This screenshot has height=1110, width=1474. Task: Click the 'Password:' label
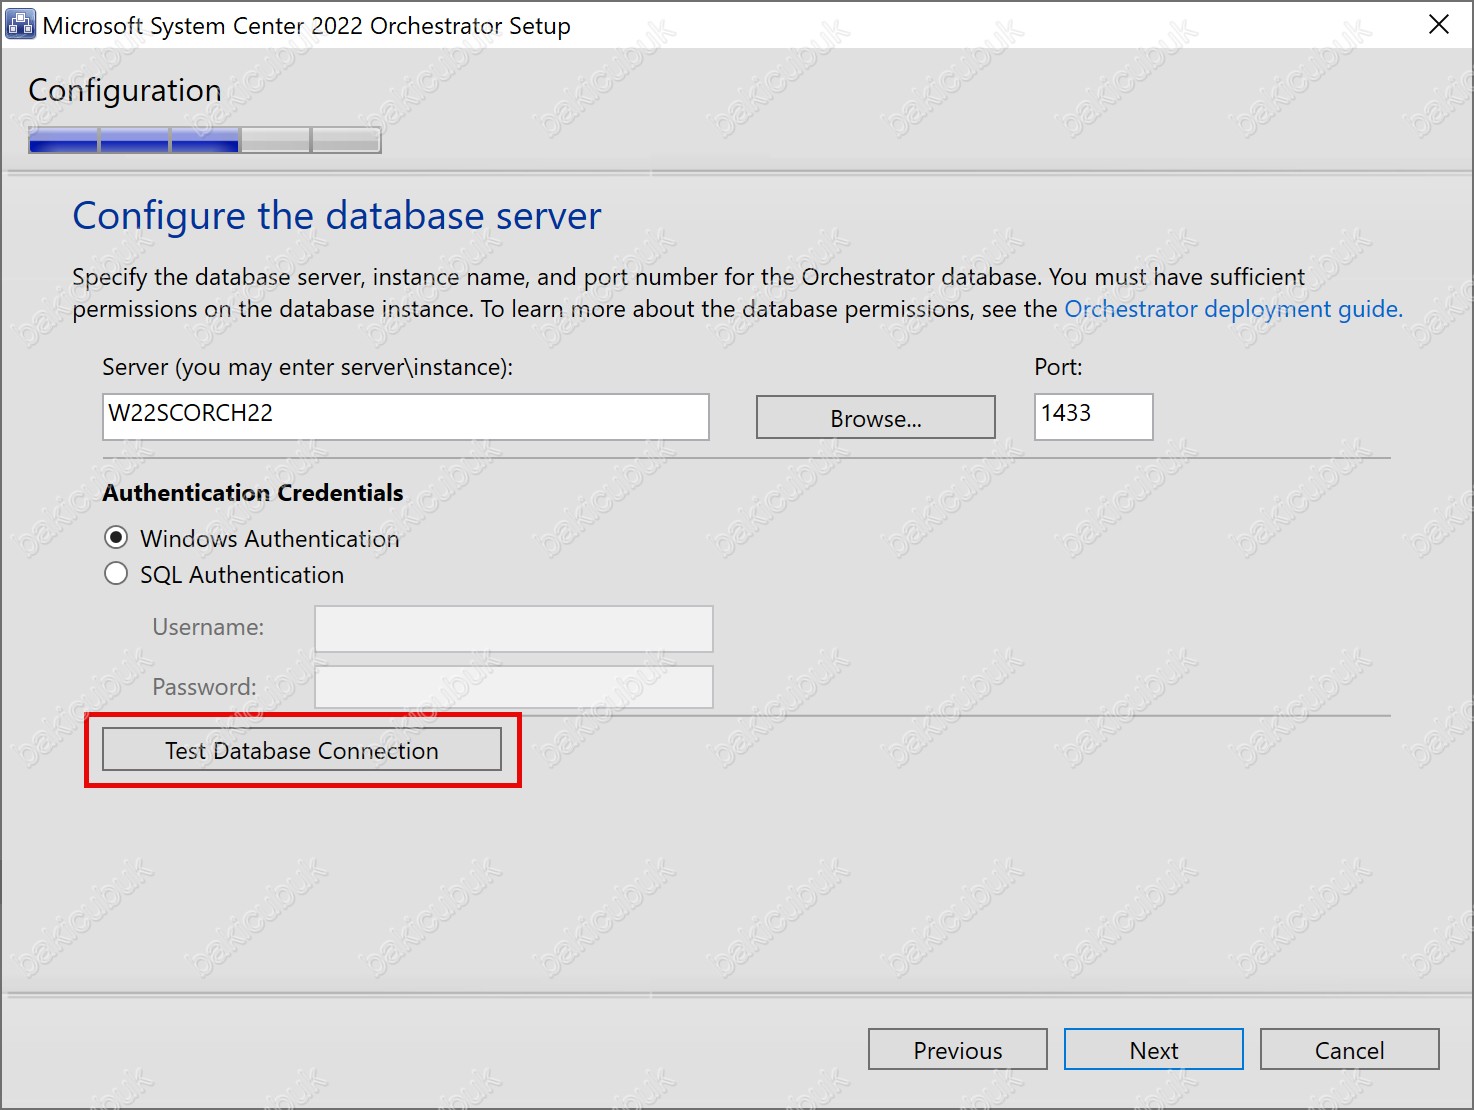point(204,687)
